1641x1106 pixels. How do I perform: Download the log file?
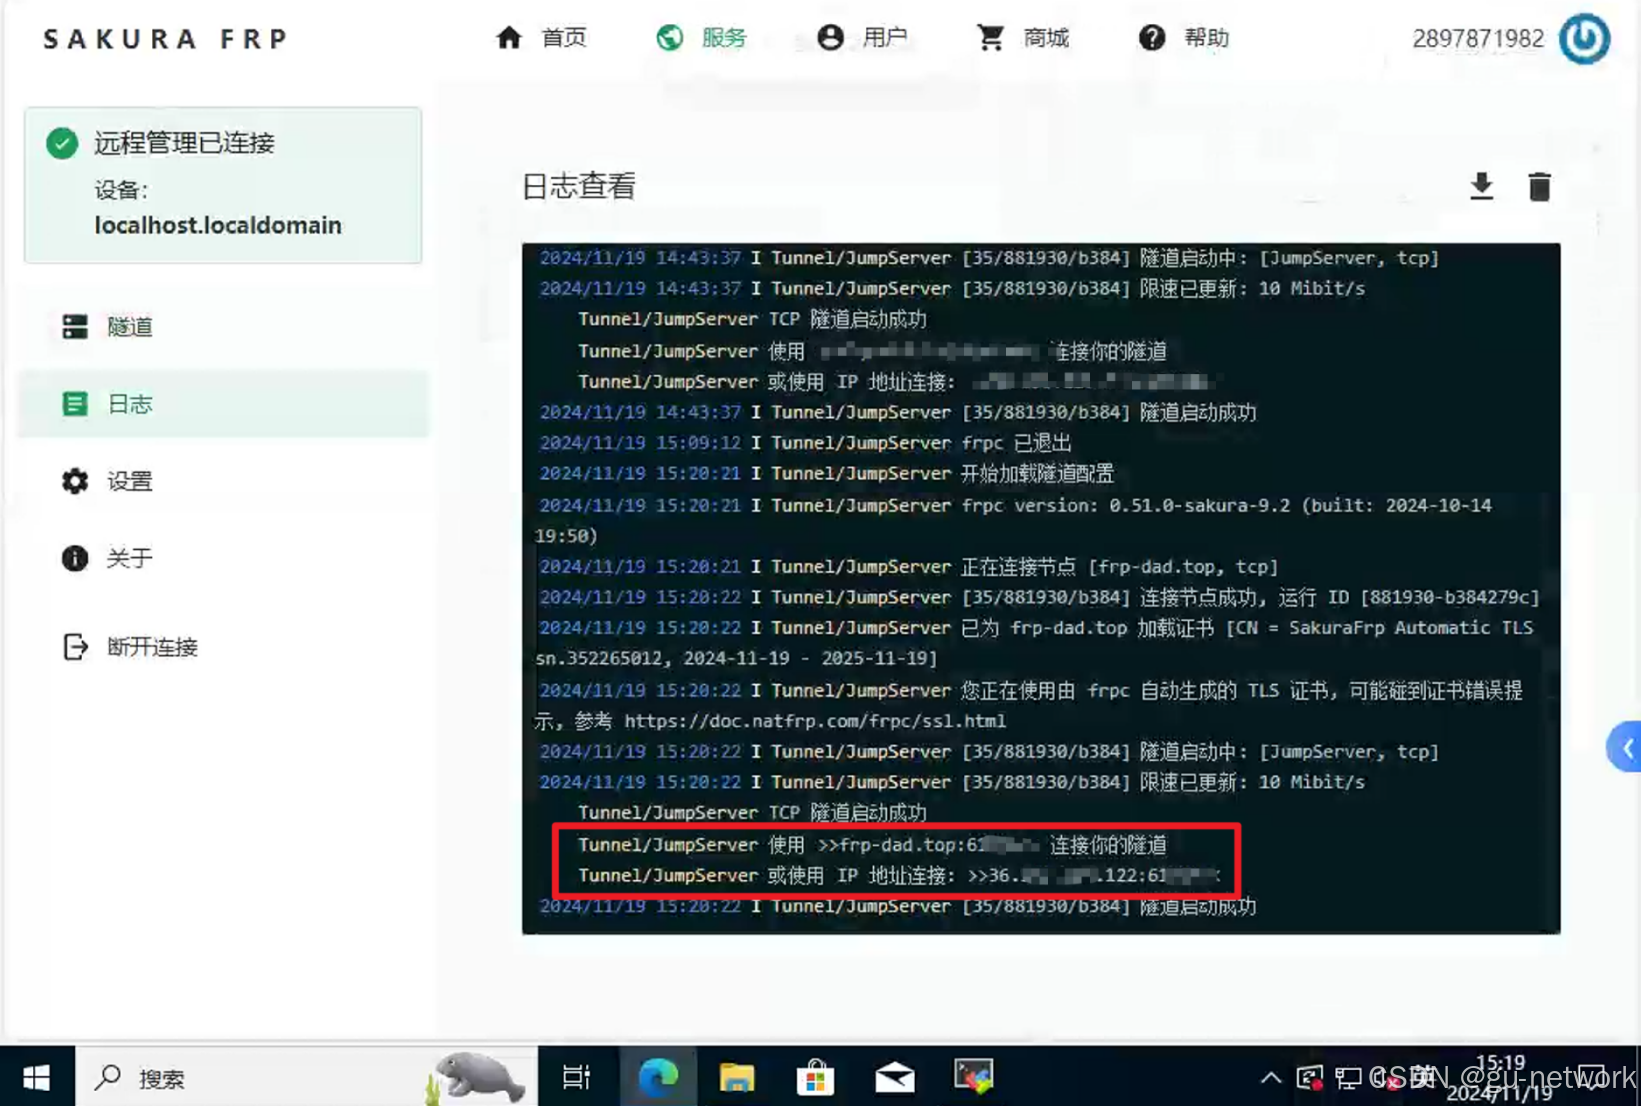[x=1482, y=186]
